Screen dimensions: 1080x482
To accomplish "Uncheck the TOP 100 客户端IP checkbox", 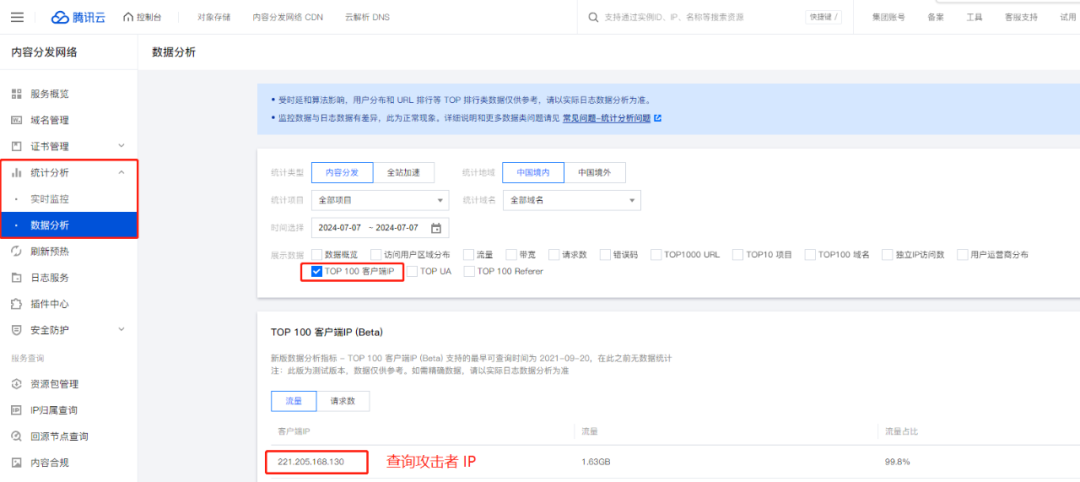I will 317,271.
